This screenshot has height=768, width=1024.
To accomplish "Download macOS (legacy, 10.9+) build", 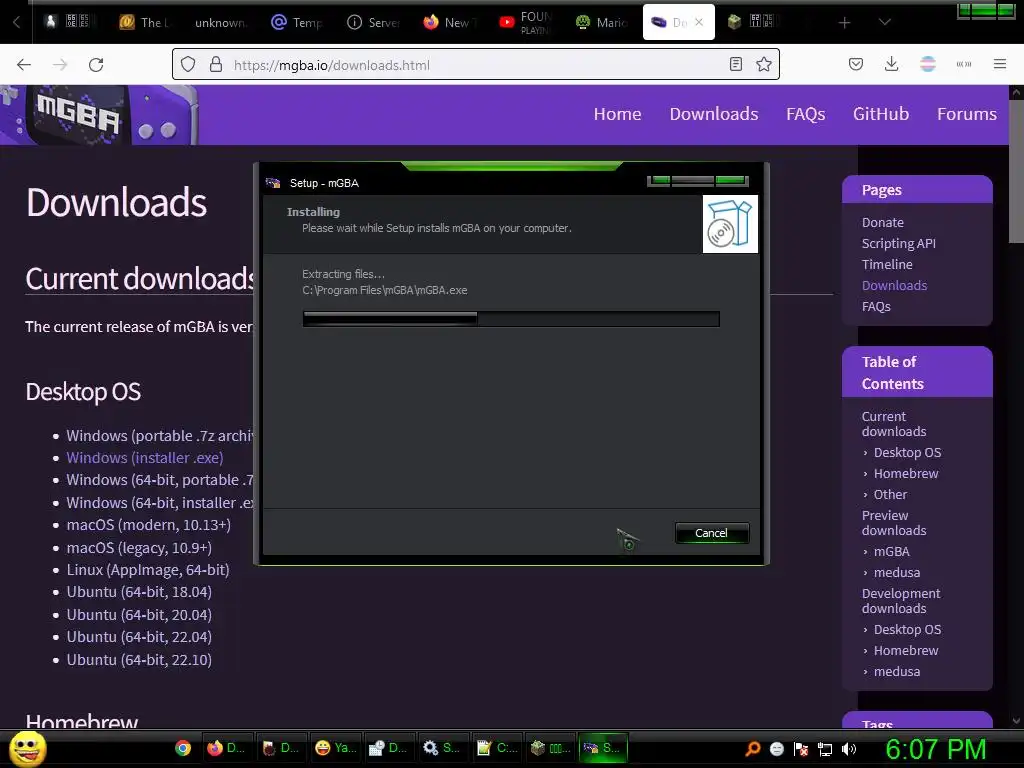I will (x=138, y=548).
